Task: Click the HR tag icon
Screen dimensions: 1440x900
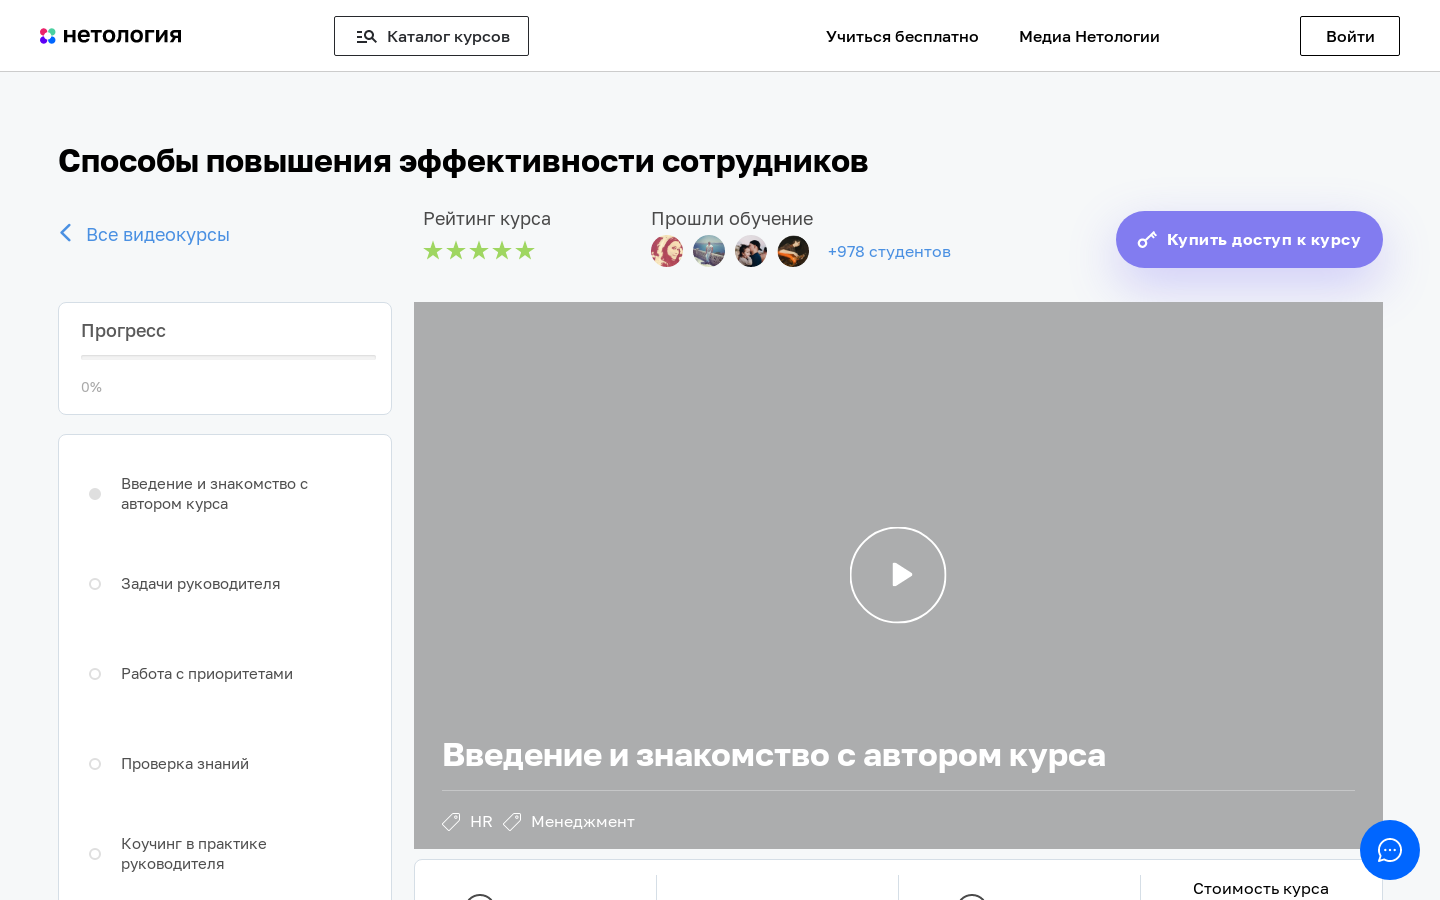Action: click(x=451, y=822)
